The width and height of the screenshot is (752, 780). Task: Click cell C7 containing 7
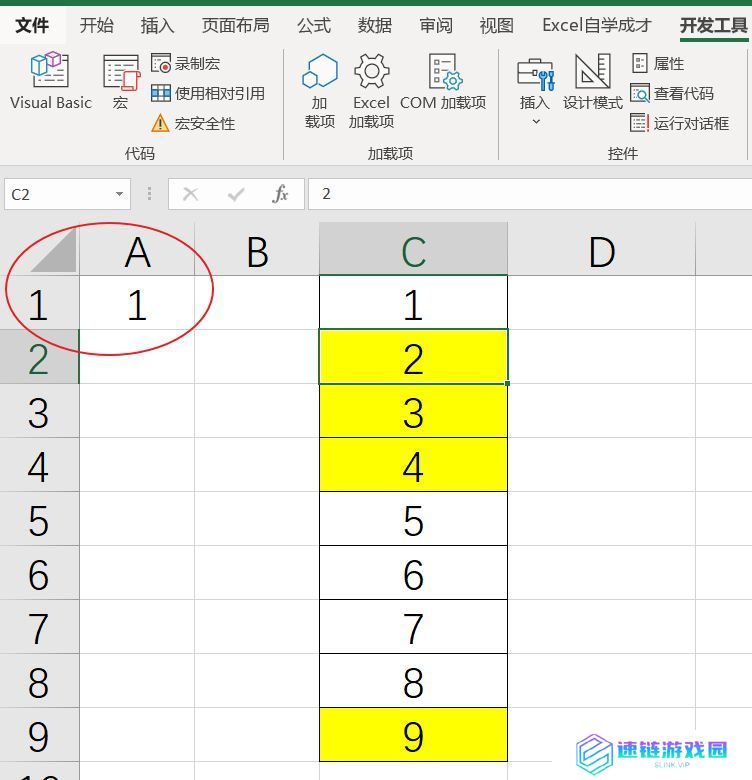pyautogui.click(x=413, y=627)
